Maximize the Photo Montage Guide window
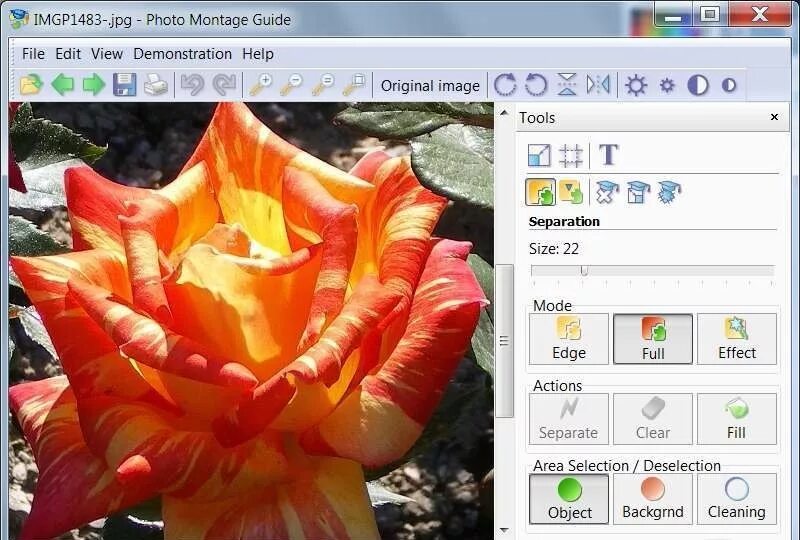The height and width of the screenshot is (540, 800). click(x=710, y=15)
